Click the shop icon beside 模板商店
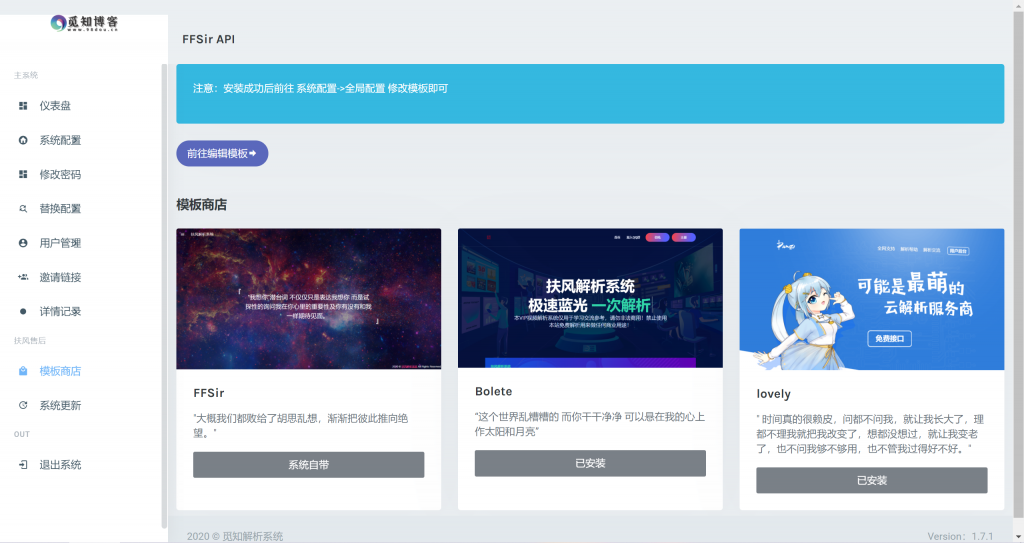This screenshot has width=1024, height=543. pos(23,371)
